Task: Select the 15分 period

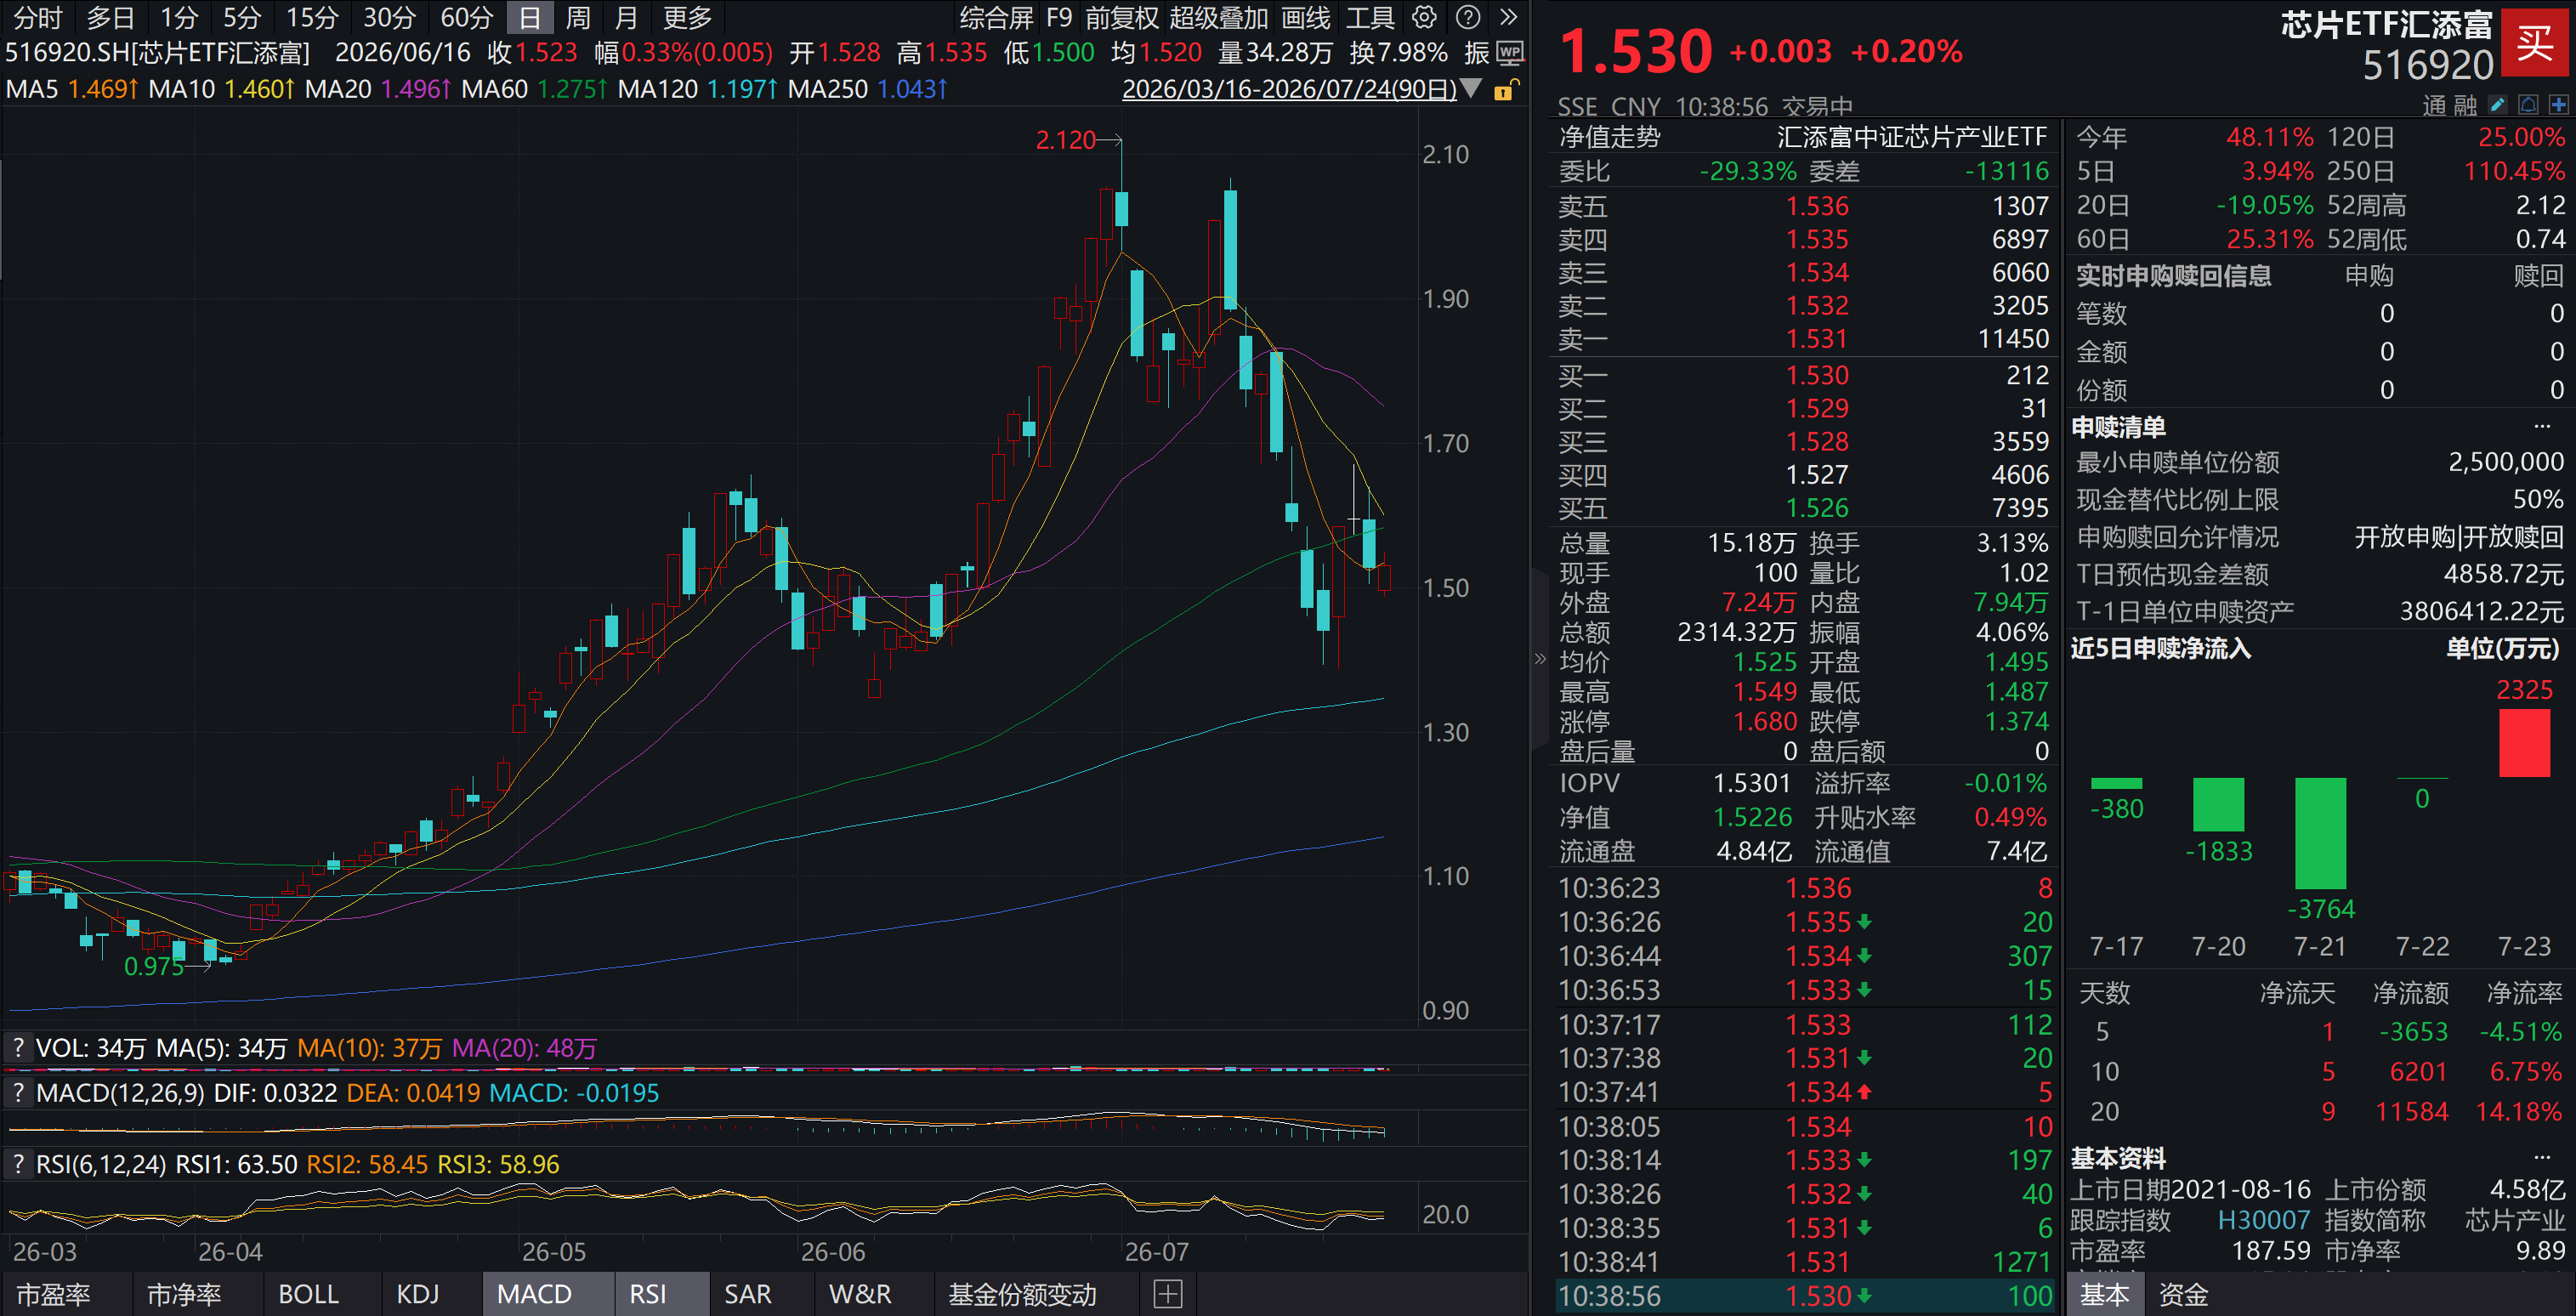Action: point(312,17)
